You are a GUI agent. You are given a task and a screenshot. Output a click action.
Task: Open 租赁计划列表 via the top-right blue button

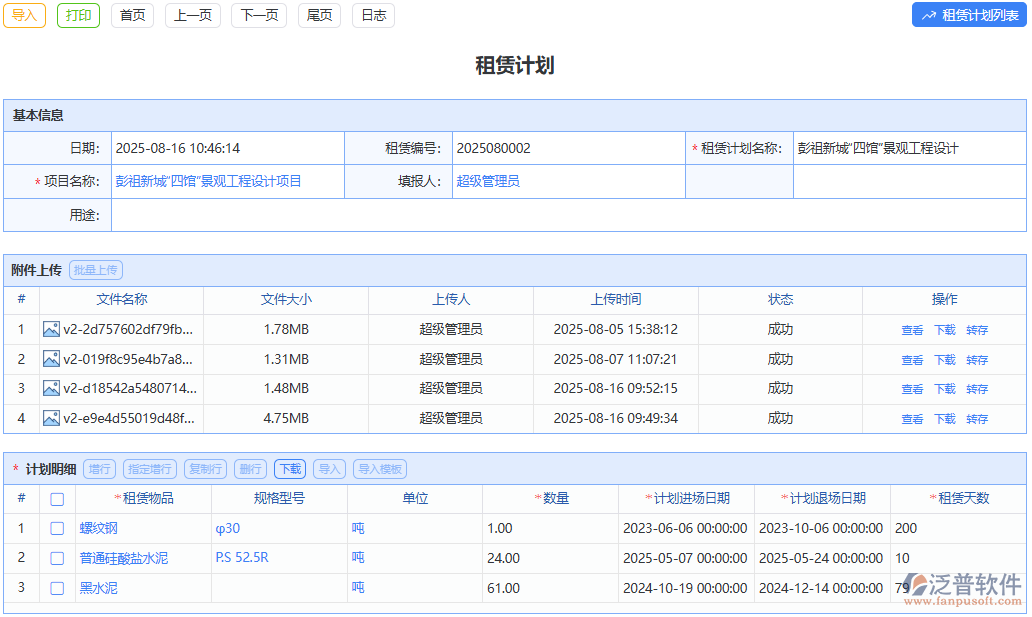pyautogui.click(x=968, y=15)
